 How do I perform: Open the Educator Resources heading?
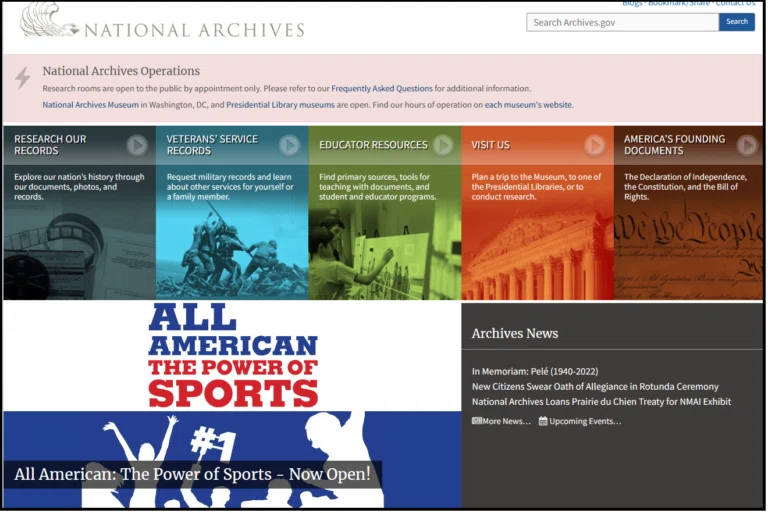click(x=373, y=146)
